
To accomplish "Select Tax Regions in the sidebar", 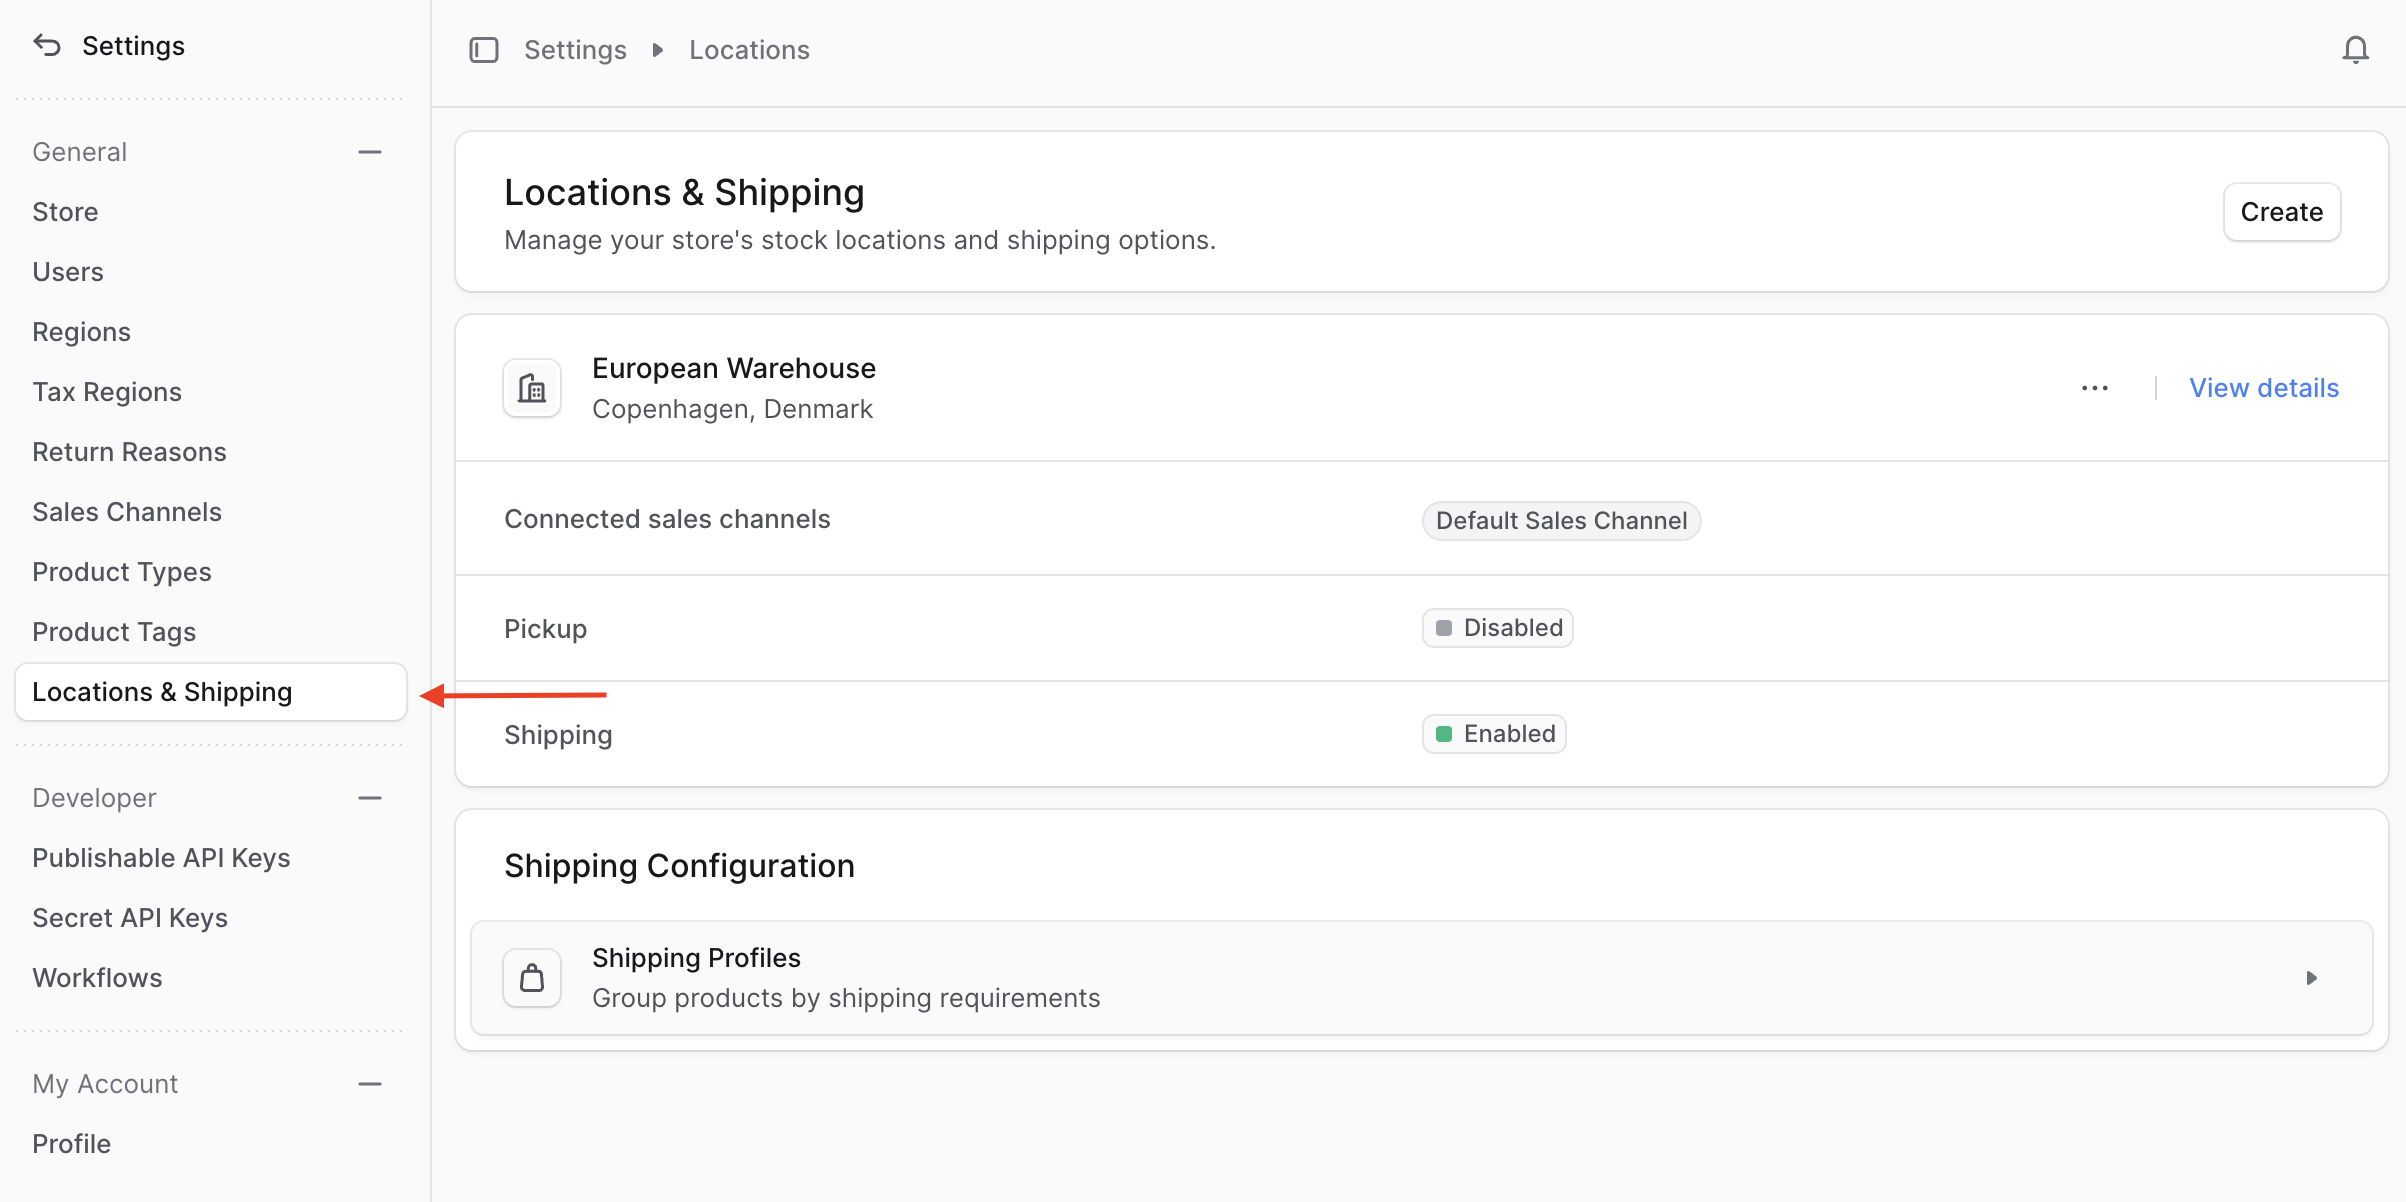I will tap(107, 391).
